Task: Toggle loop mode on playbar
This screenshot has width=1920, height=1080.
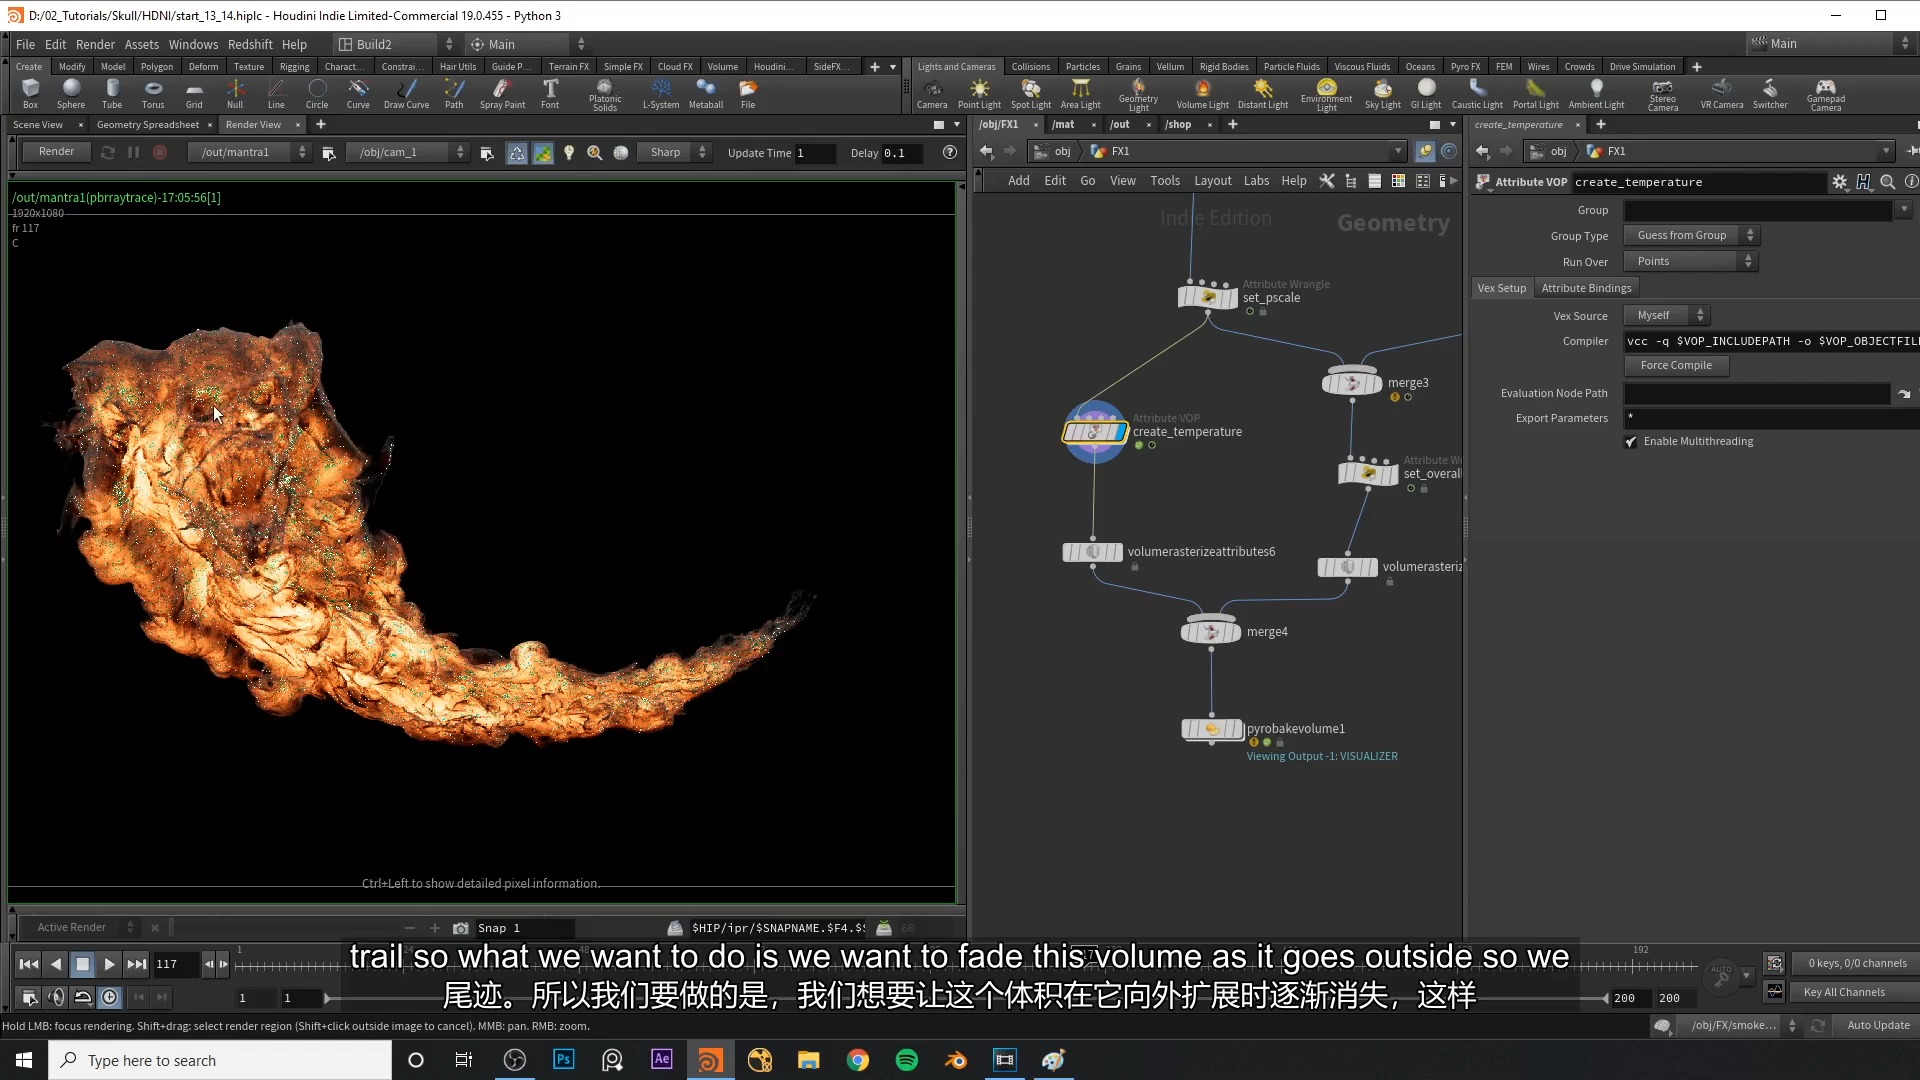Action: tap(83, 997)
